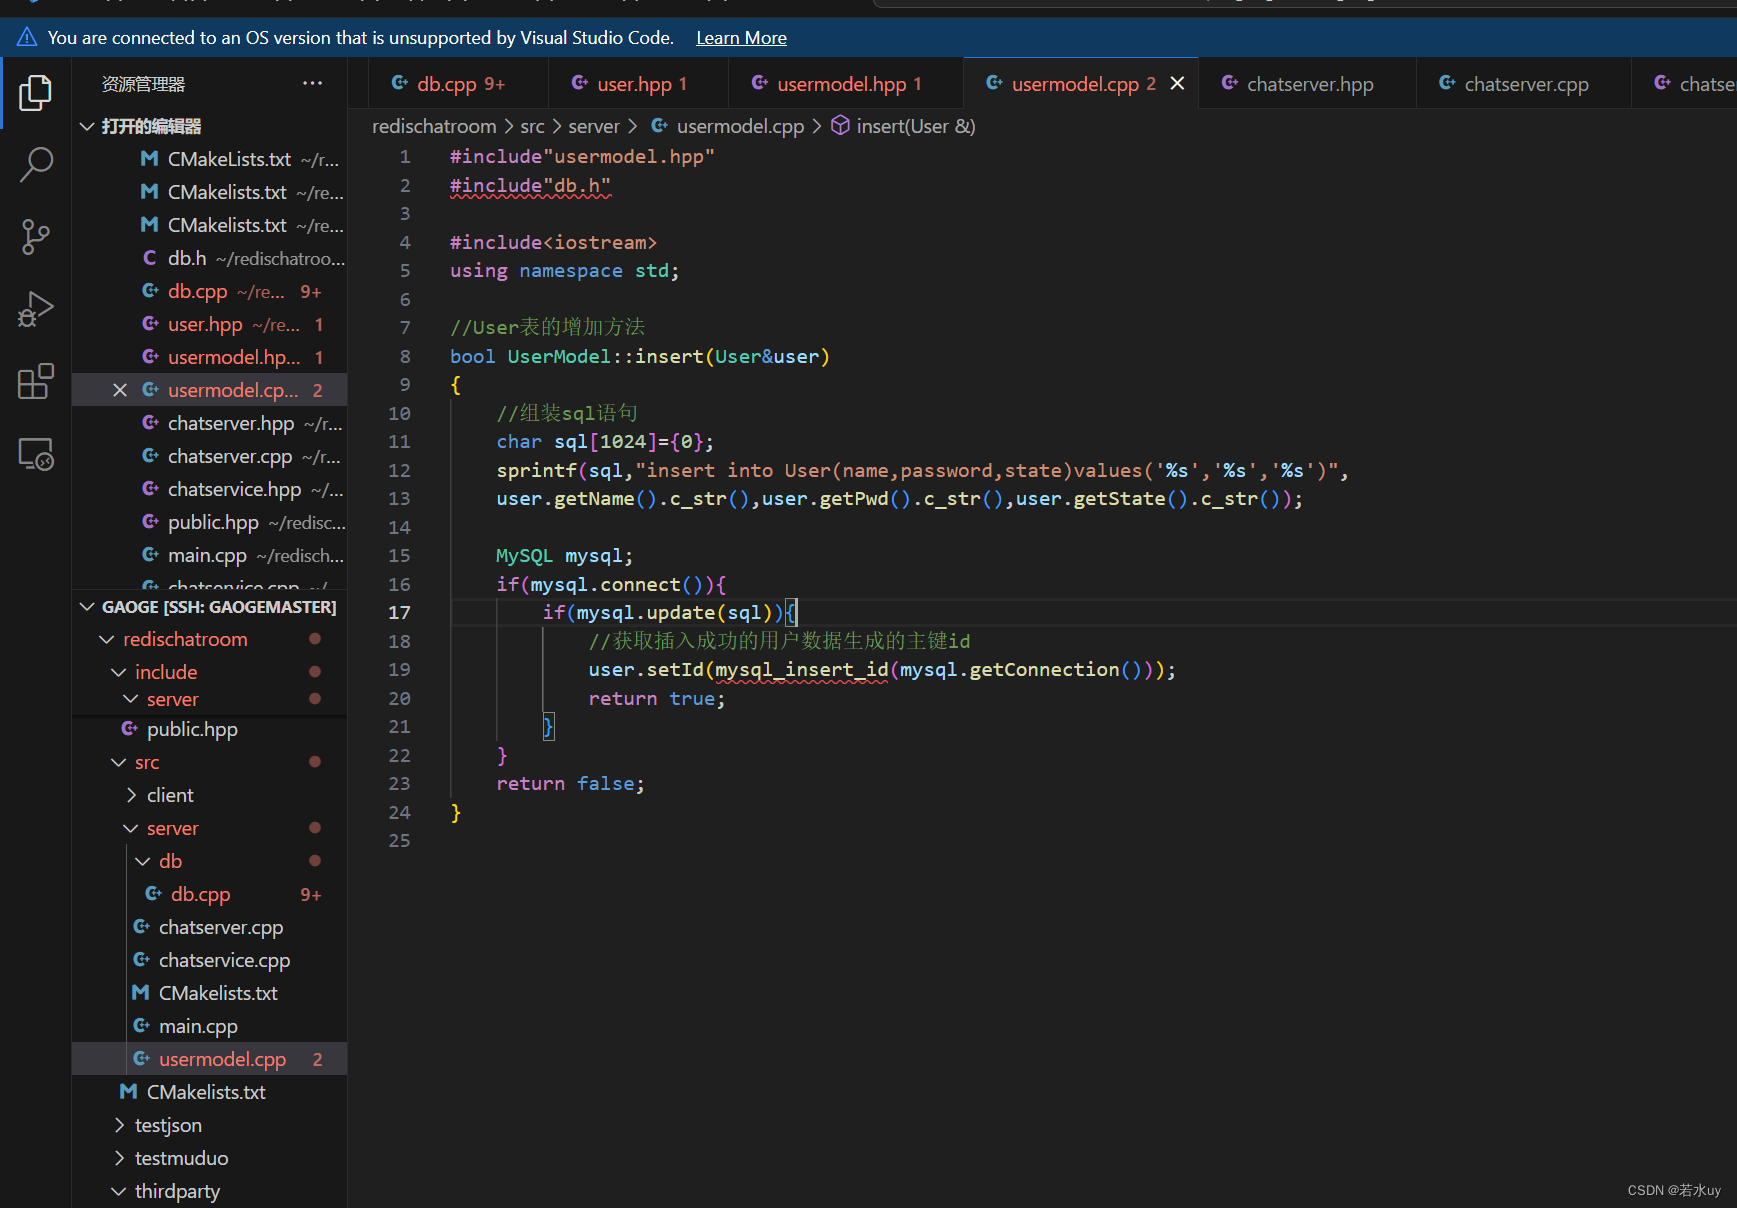1737x1208 pixels.
Task: Open main.cpp in open editors list
Action: pyautogui.click(x=210, y=555)
